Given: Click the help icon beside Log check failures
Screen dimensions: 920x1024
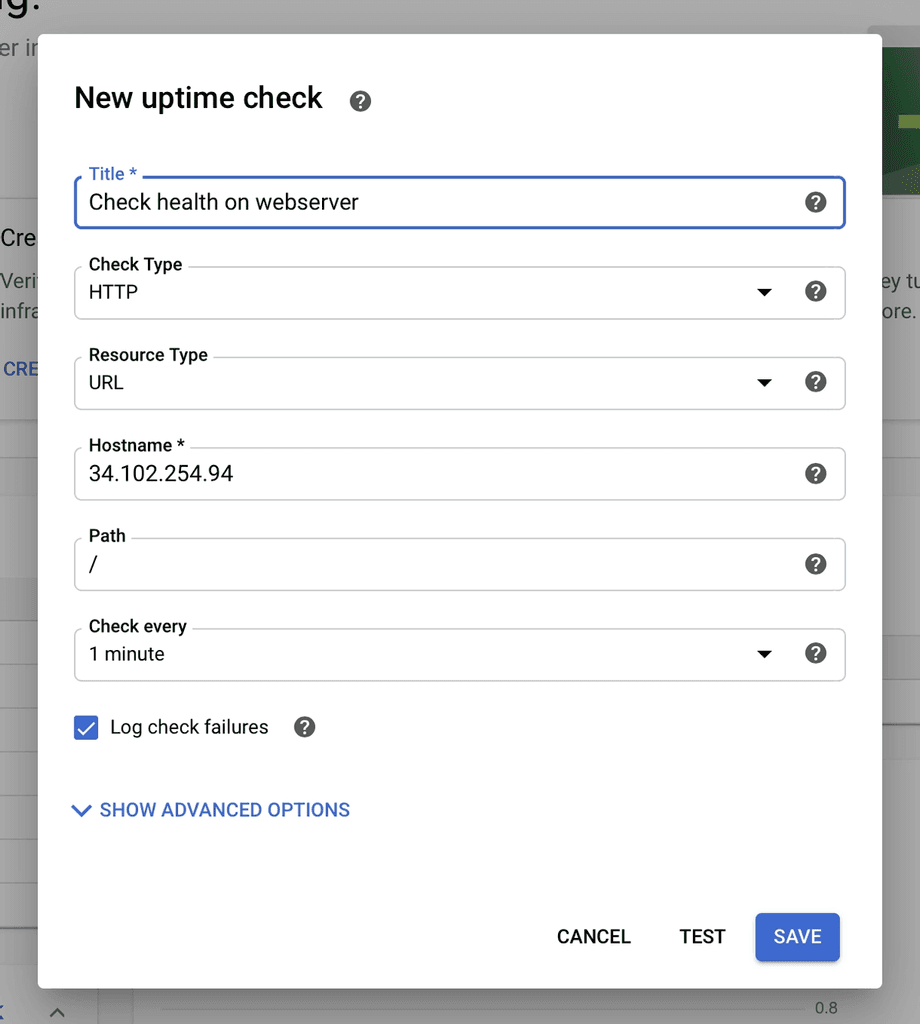Looking at the screenshot, I should [304, 727].
